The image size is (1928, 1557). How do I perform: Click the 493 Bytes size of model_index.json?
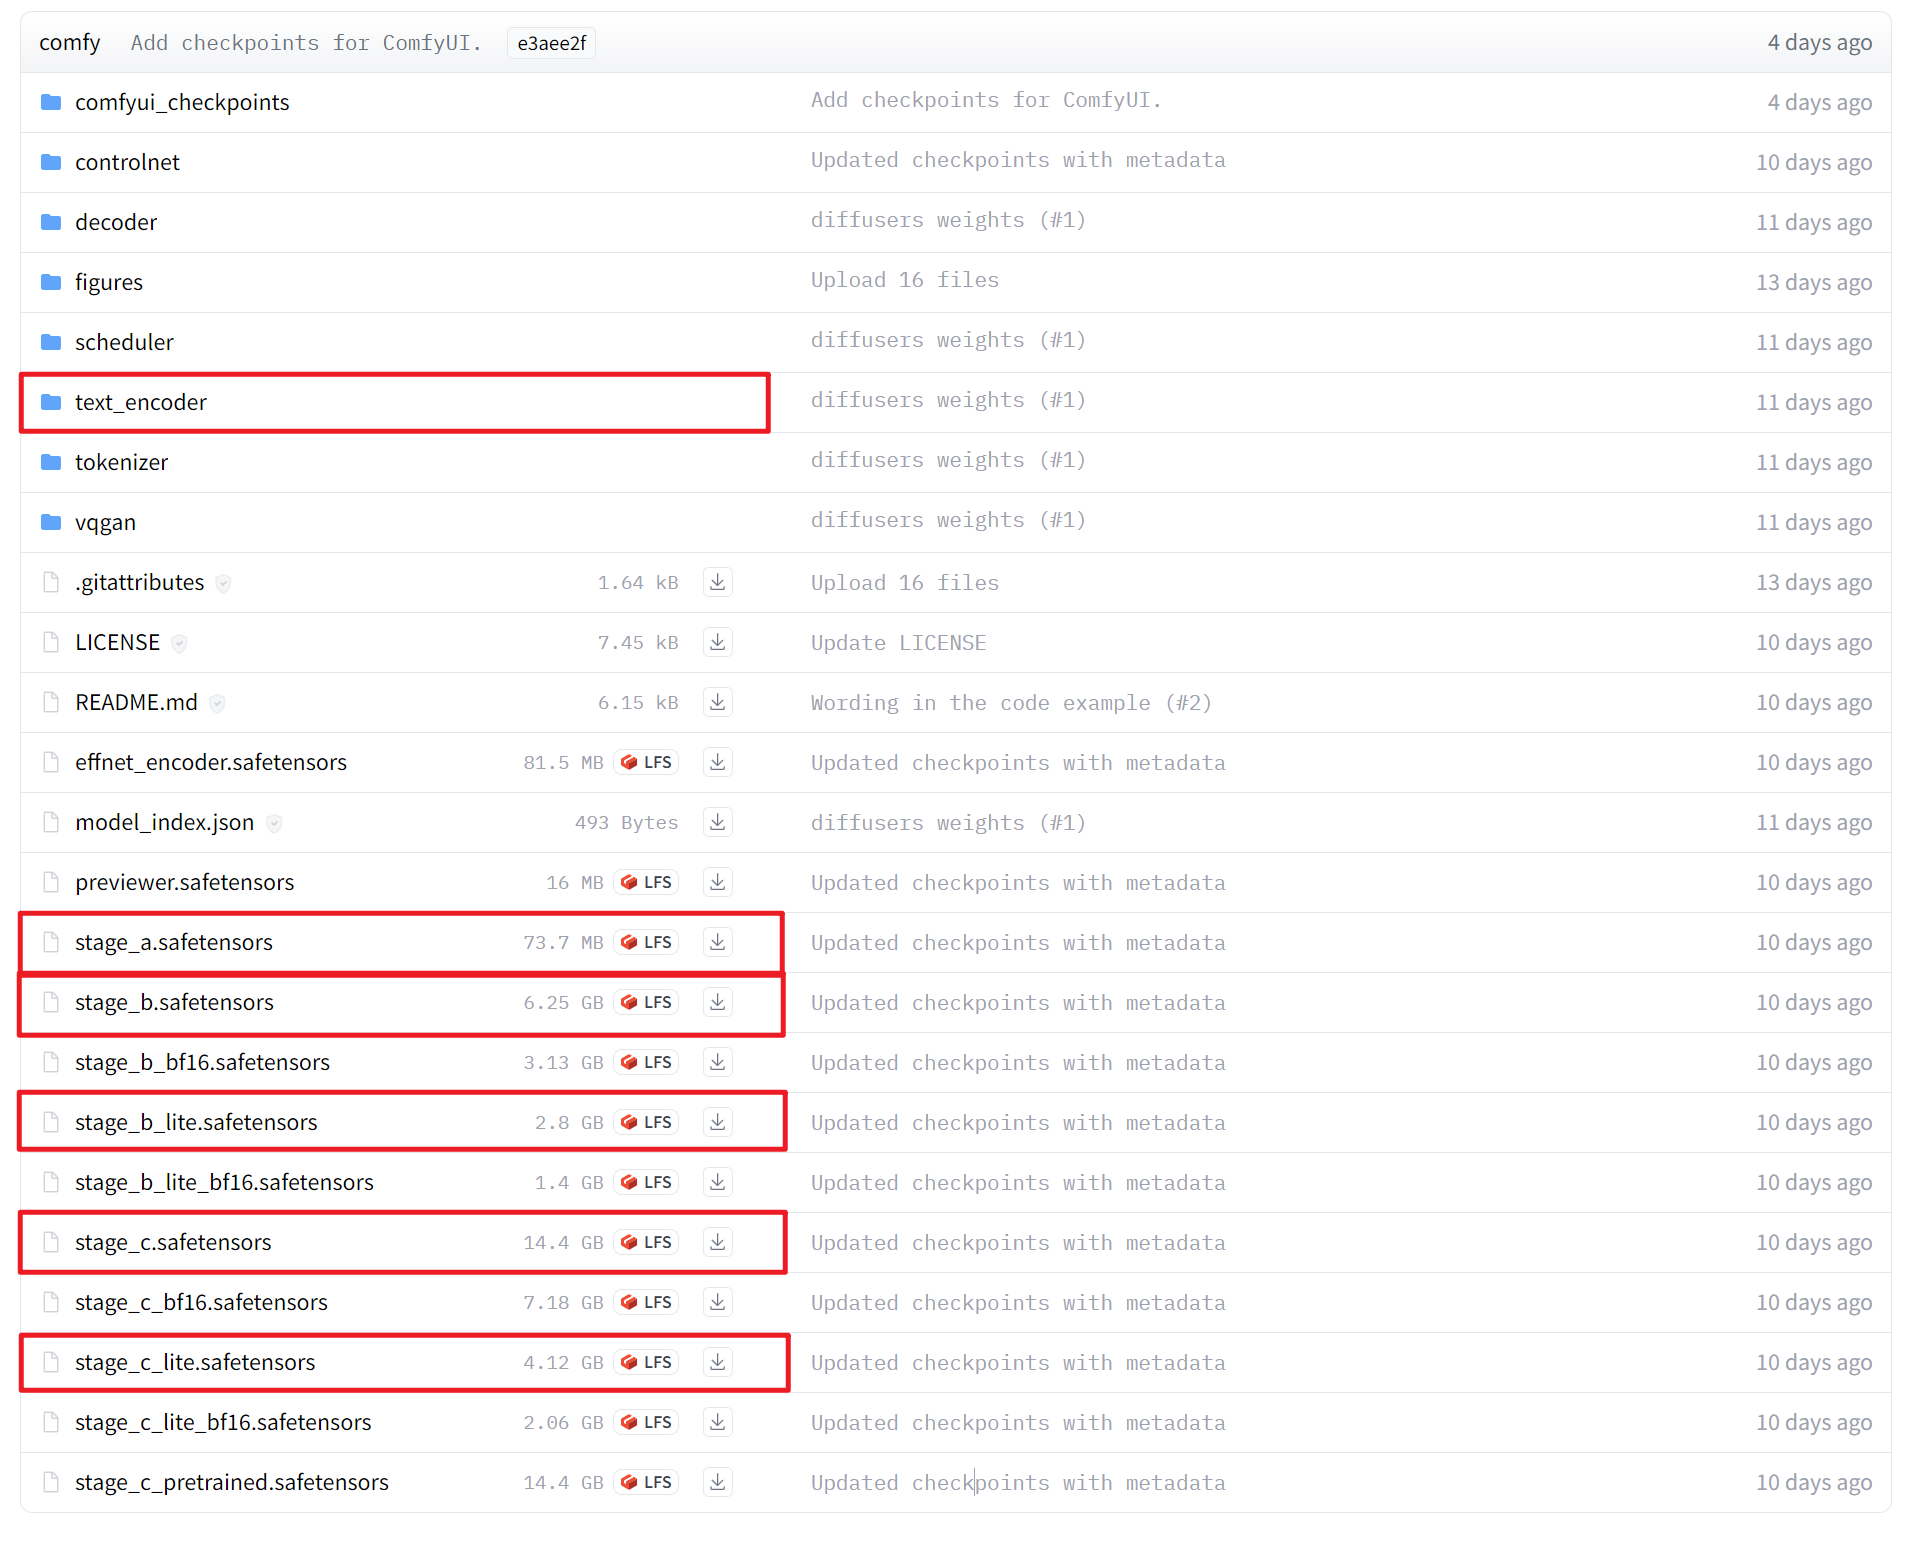click(x=626, y=822)
